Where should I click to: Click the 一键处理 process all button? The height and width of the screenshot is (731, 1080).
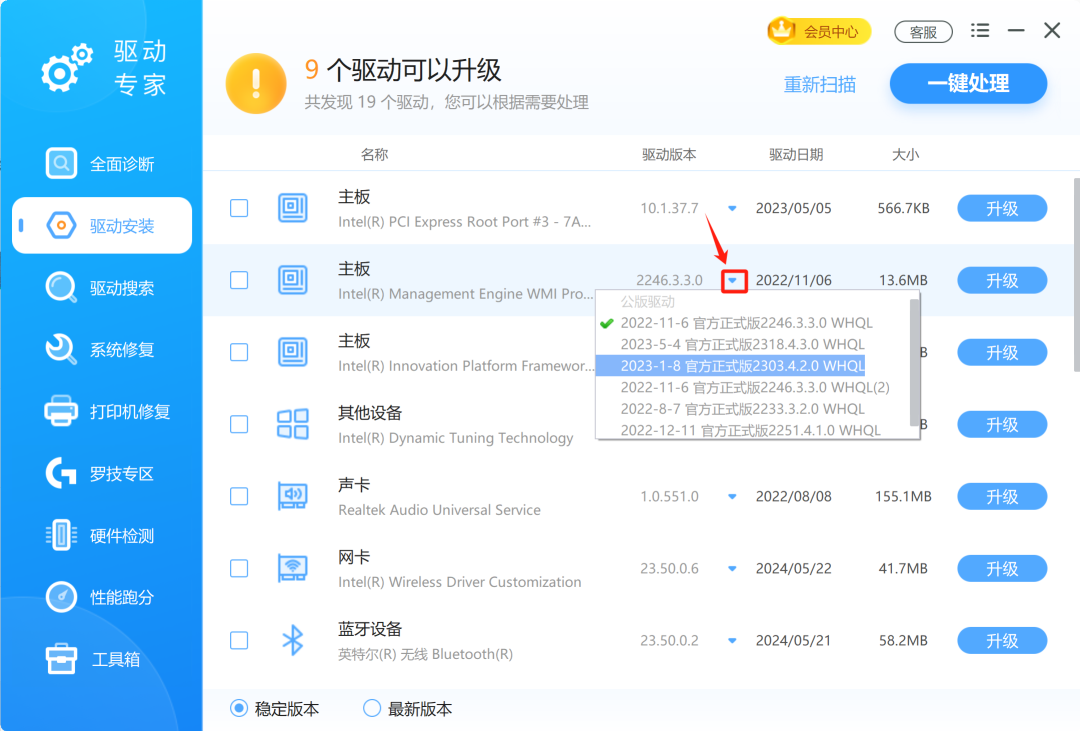point(967,84)
